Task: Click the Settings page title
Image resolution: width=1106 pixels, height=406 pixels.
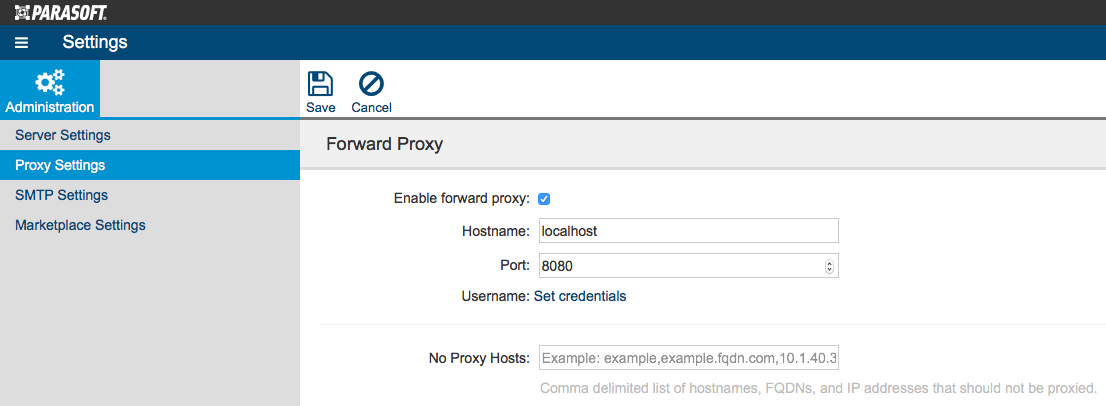Action: click(95, 42)
